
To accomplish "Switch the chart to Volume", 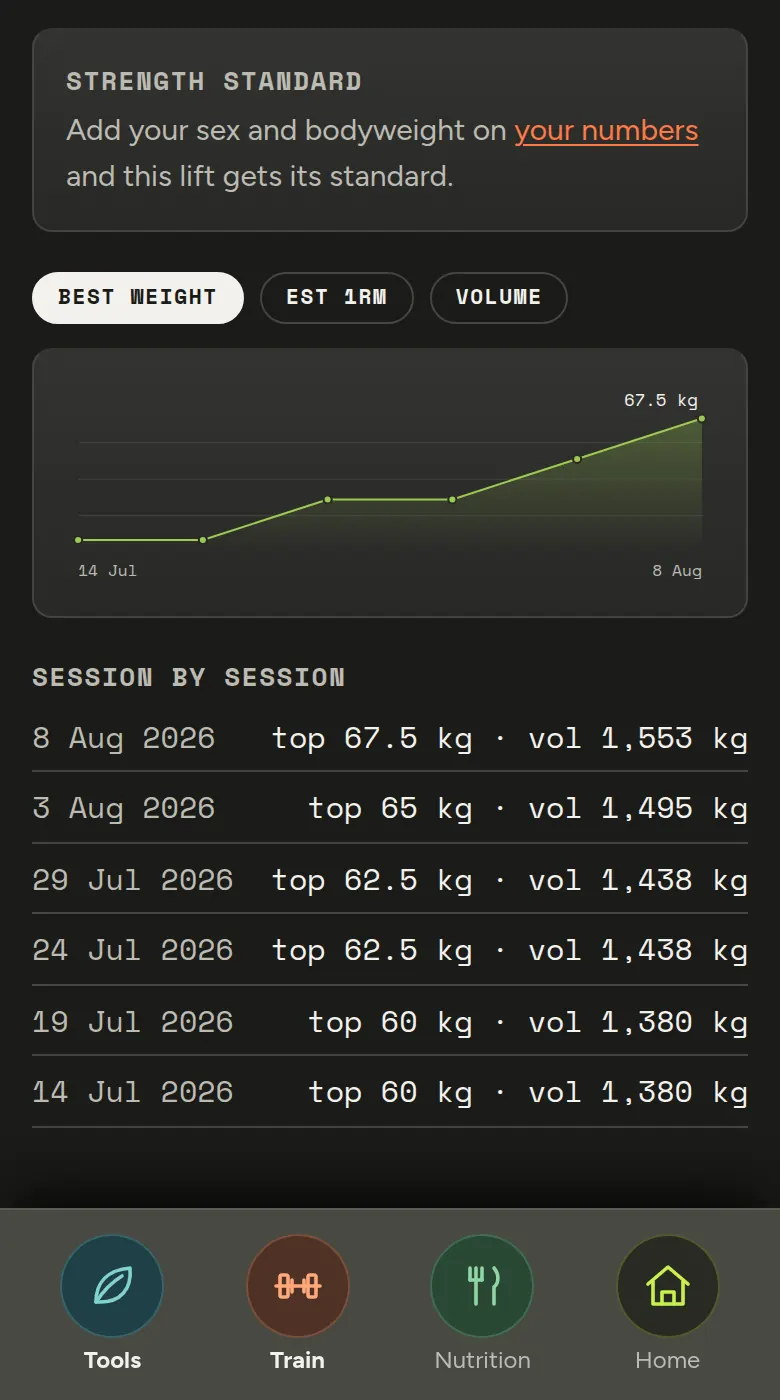I will coord(499,298).
